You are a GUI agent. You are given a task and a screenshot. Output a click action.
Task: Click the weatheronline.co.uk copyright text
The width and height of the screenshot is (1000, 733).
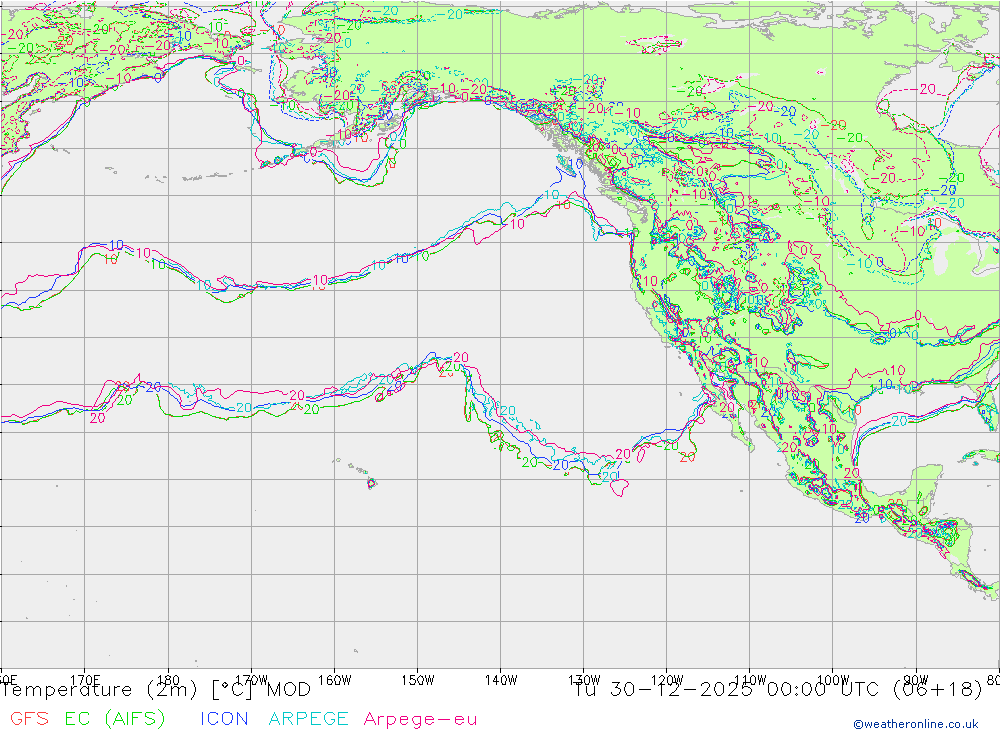916,724
